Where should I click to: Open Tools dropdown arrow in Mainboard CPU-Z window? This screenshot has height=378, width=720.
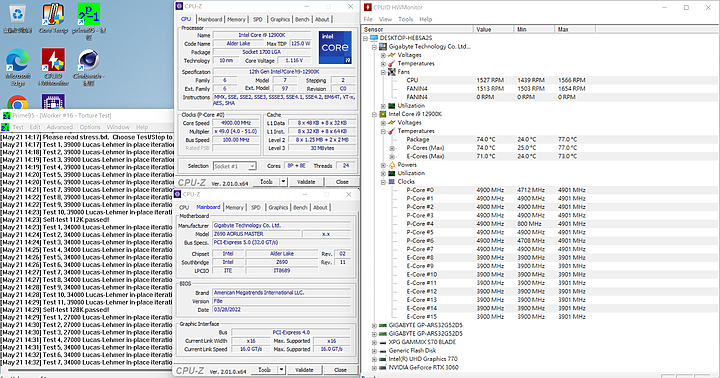281,370
